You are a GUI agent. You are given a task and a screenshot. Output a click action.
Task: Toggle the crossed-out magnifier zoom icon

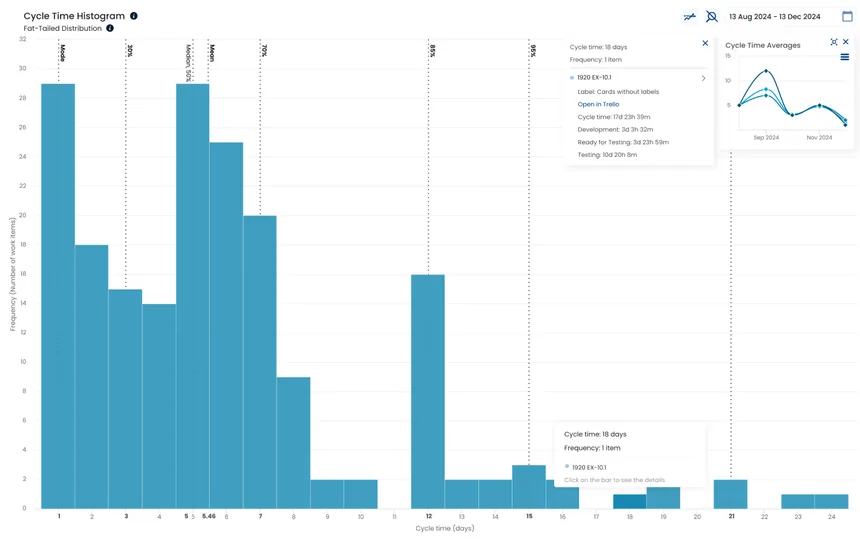(711, 16)
